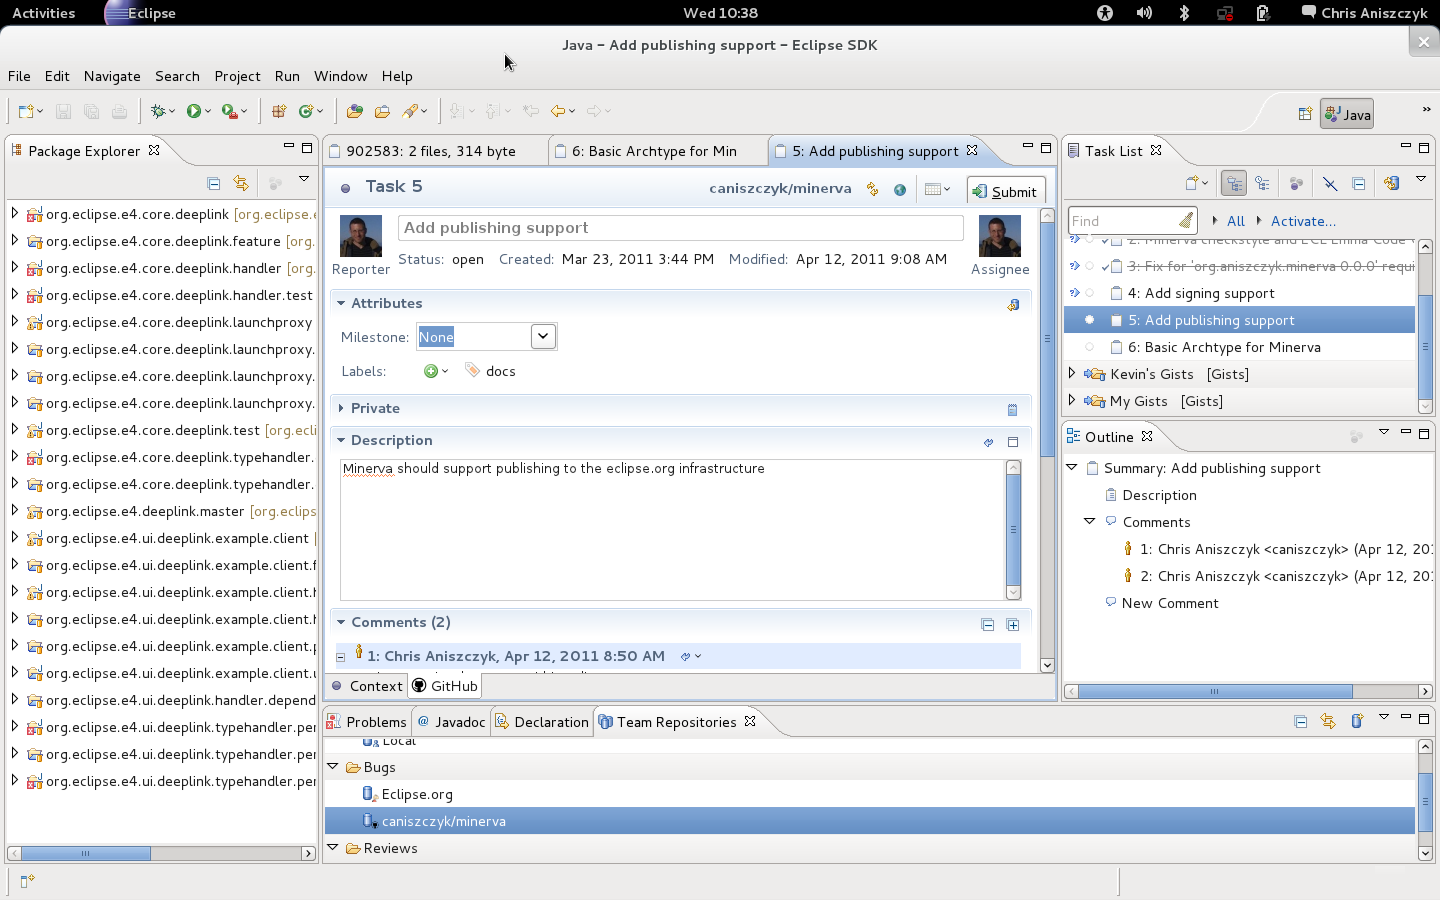Click the Synchronize task icon beside caniszczyk/minerva
The width and height of the screenshot is (1440, 900).
click(x=873, y=189)
